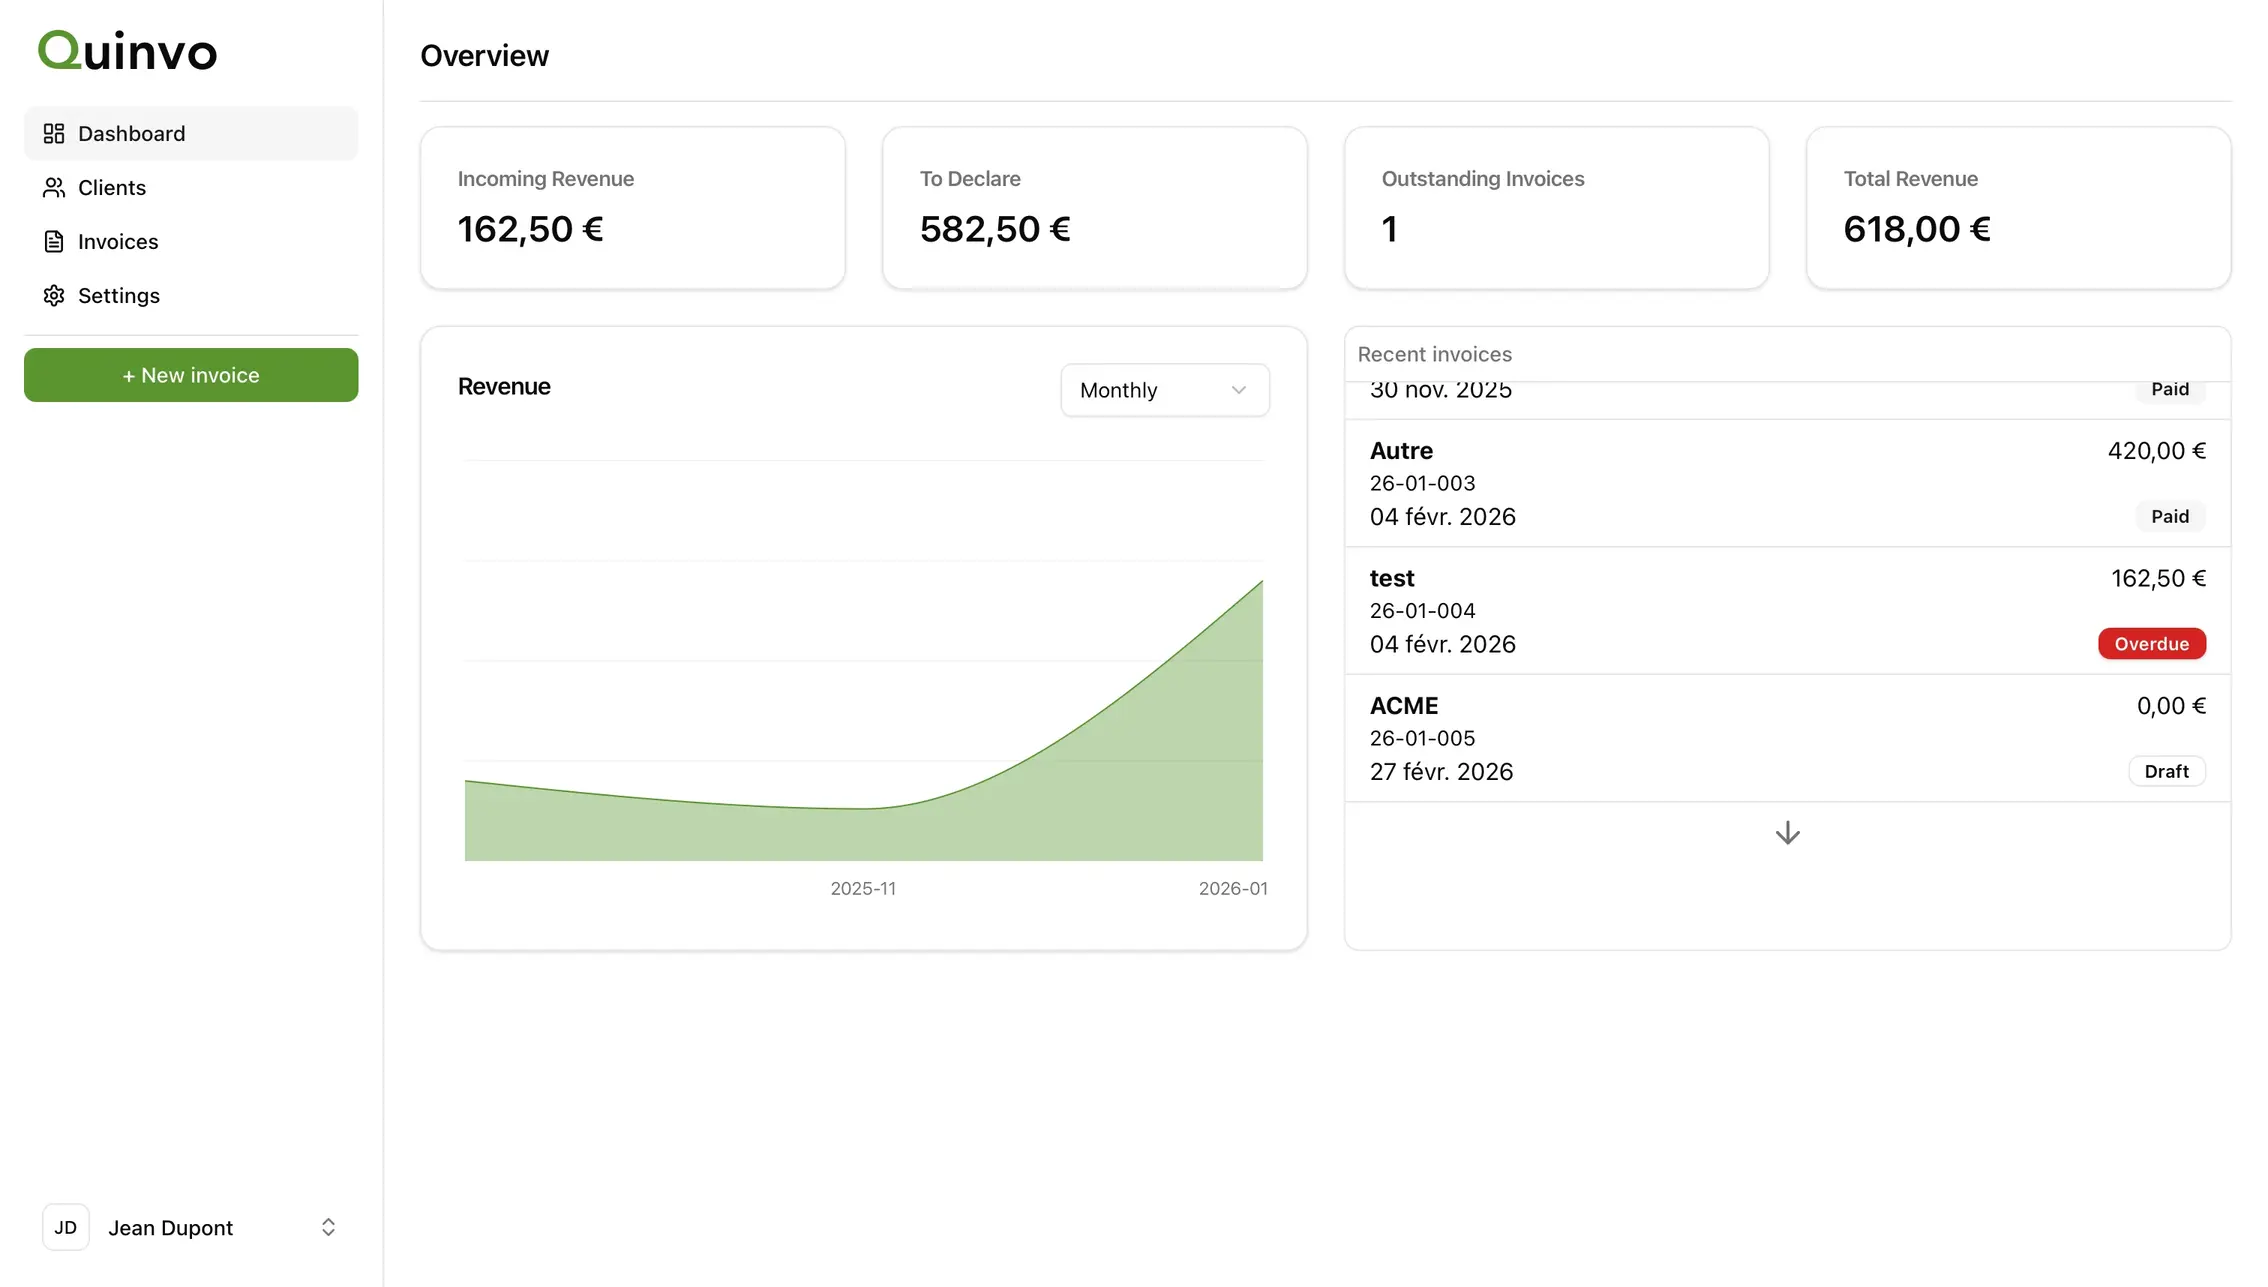The width and height of the screenshot is (2268, 1287).
Task: Click the Quinvo logo
Action: 127,50
